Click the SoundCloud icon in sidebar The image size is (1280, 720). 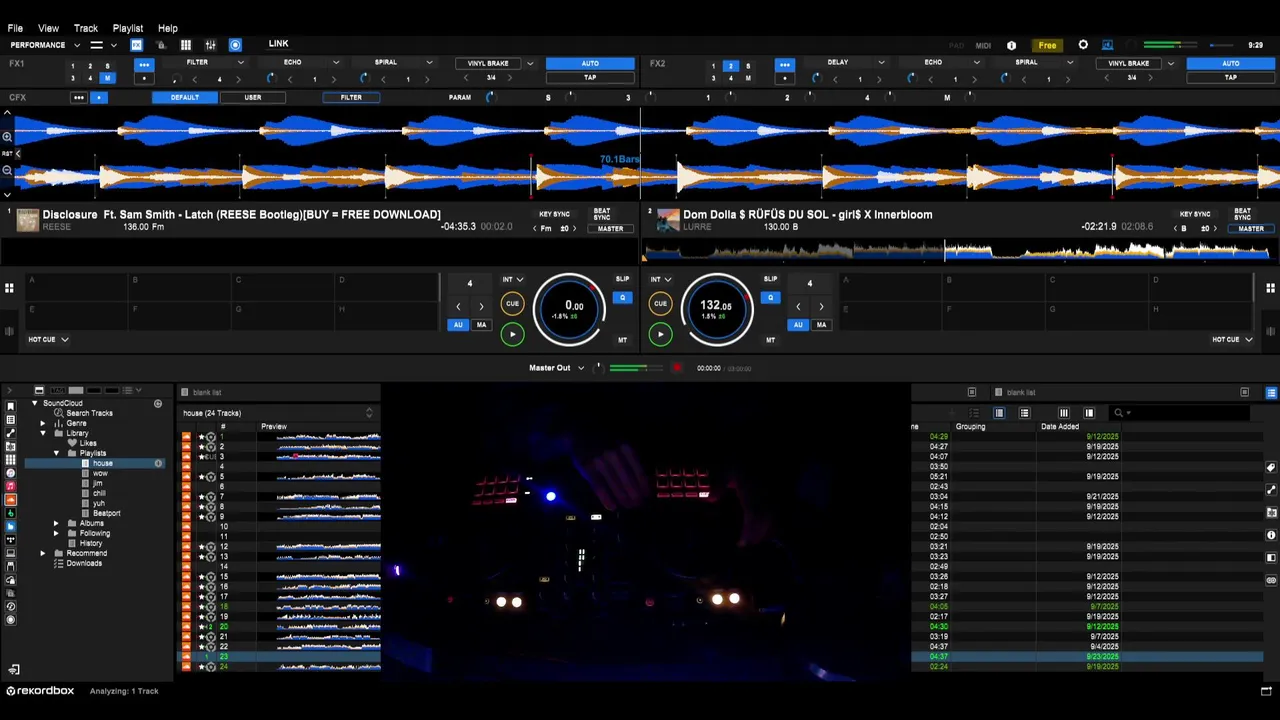tap(11, 499)
